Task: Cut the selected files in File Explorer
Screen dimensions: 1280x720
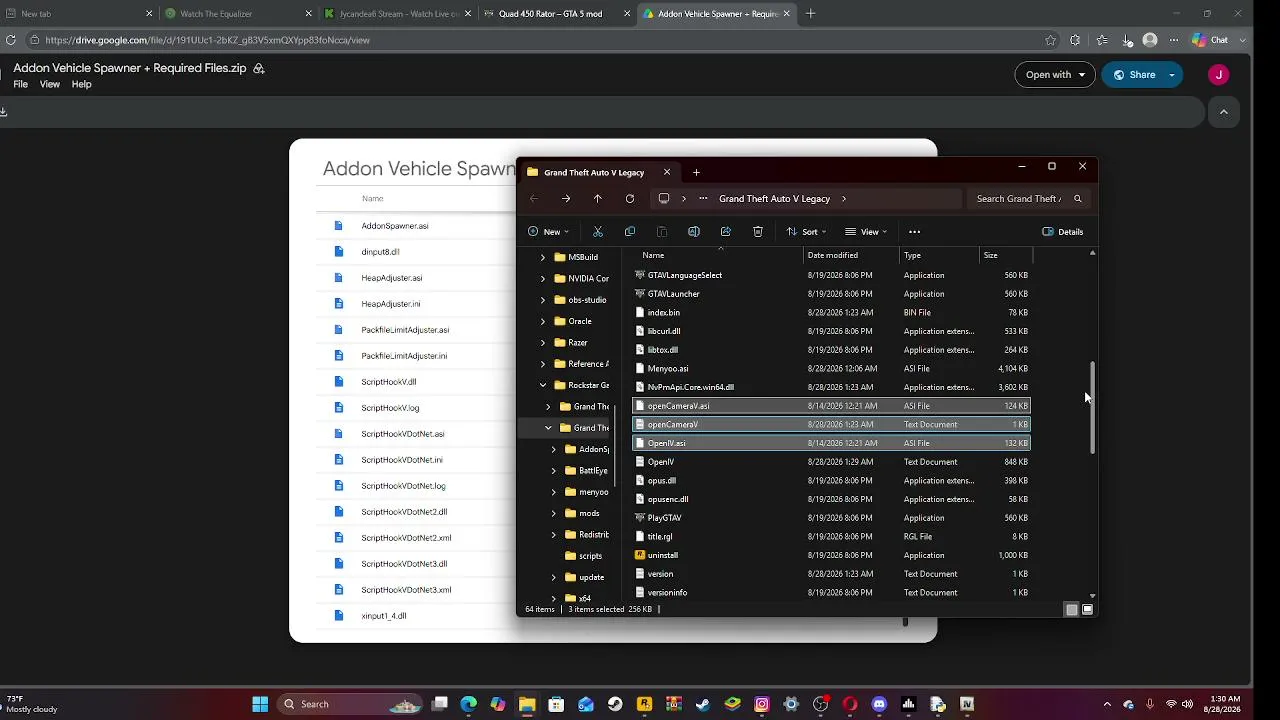Action: (598, 231)
